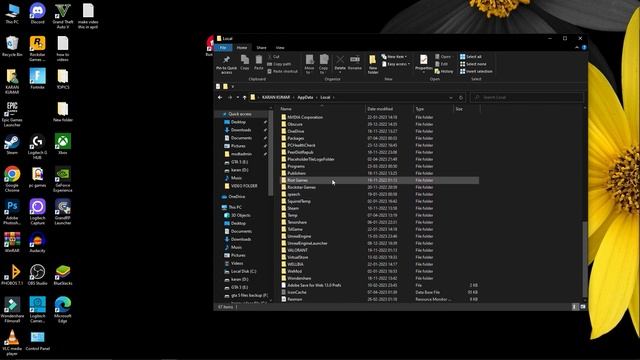Select the VLC media player desktop icon
The image size is (640, 360).
point(12,343)
